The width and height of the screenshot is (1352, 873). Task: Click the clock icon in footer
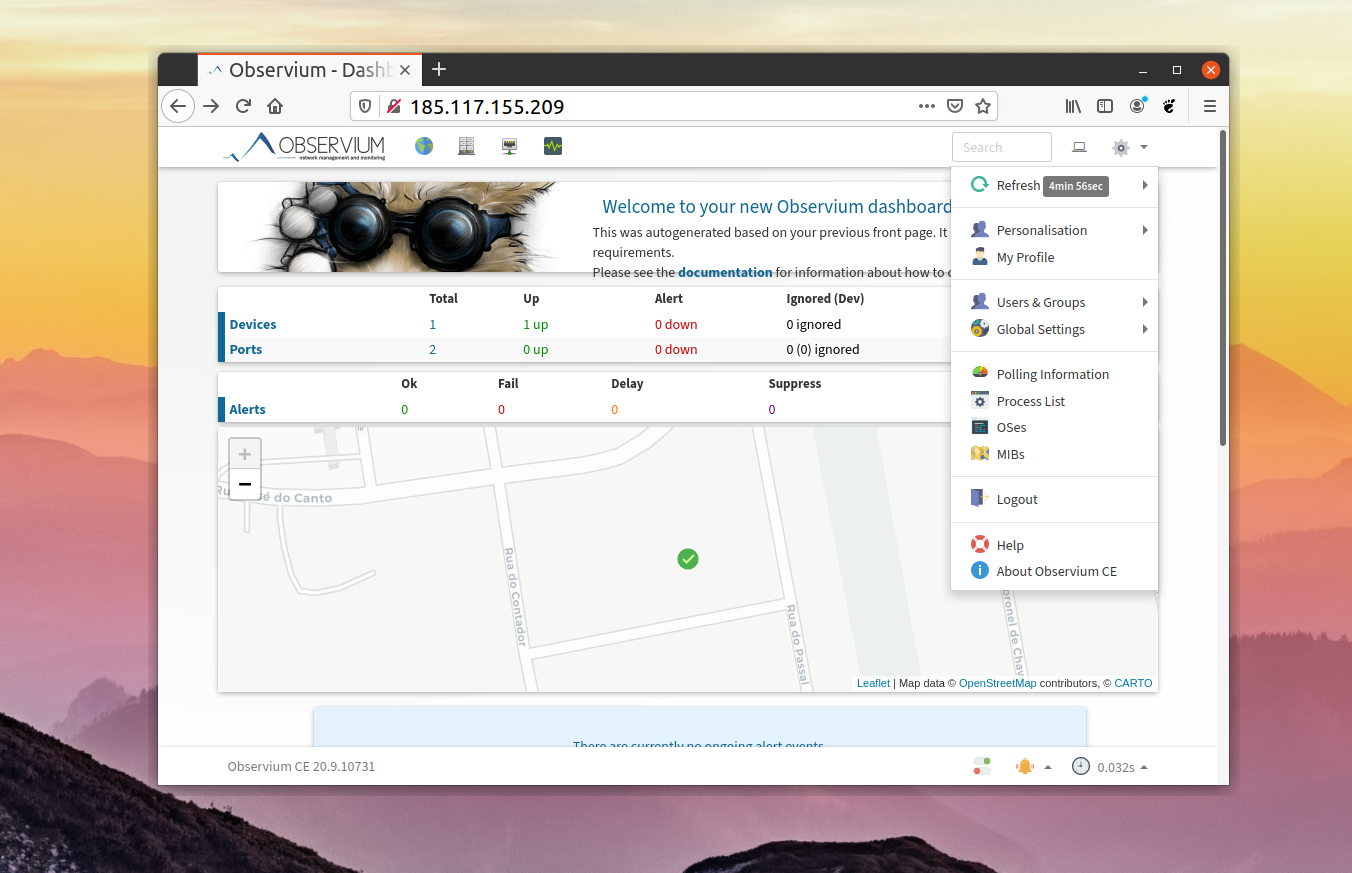pos(1081,766)
